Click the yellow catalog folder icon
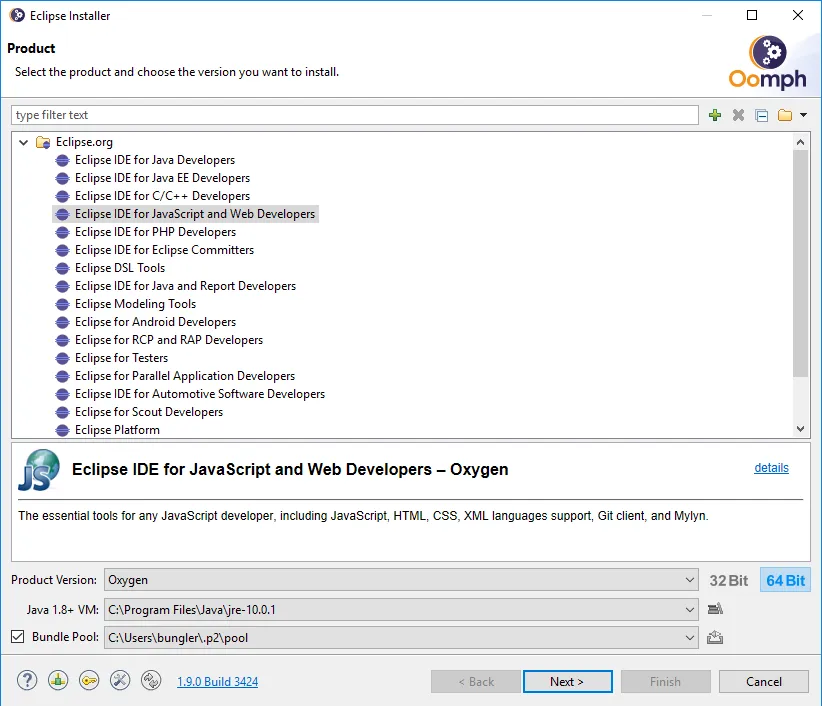The image size is (822, 706). [x=785, y=115]
